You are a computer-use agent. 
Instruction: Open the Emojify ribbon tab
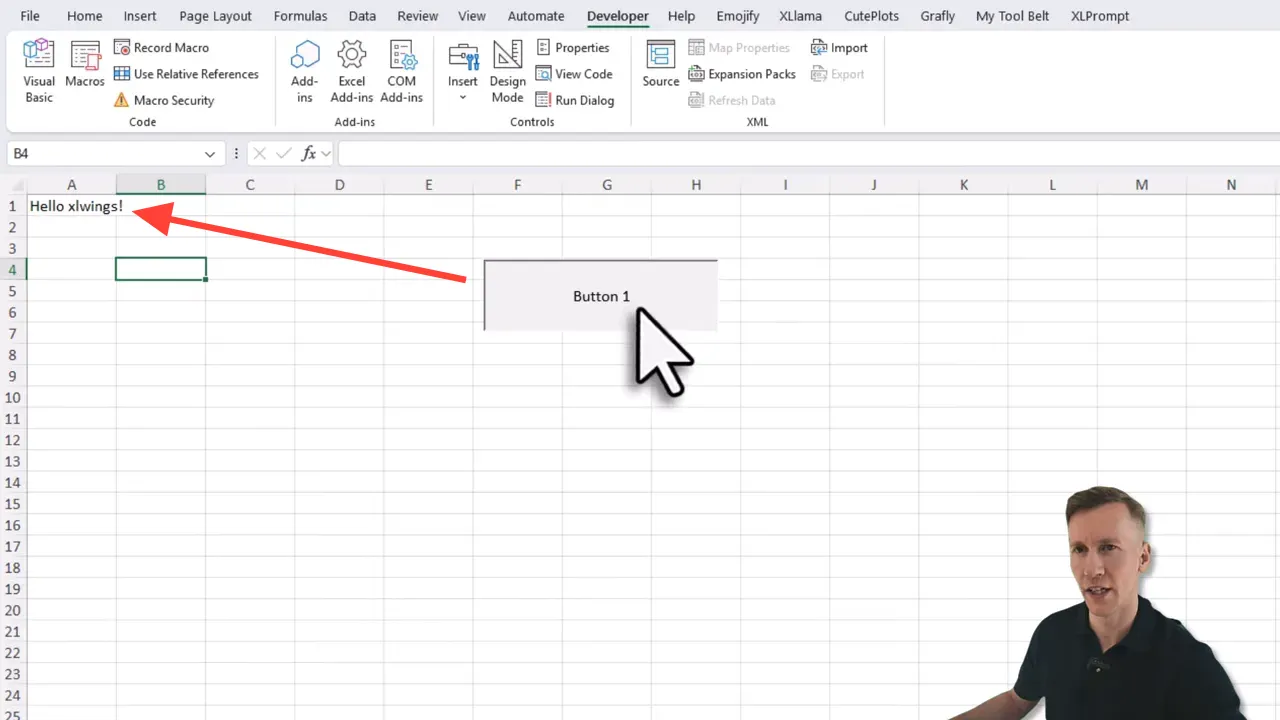coord(737,15)
